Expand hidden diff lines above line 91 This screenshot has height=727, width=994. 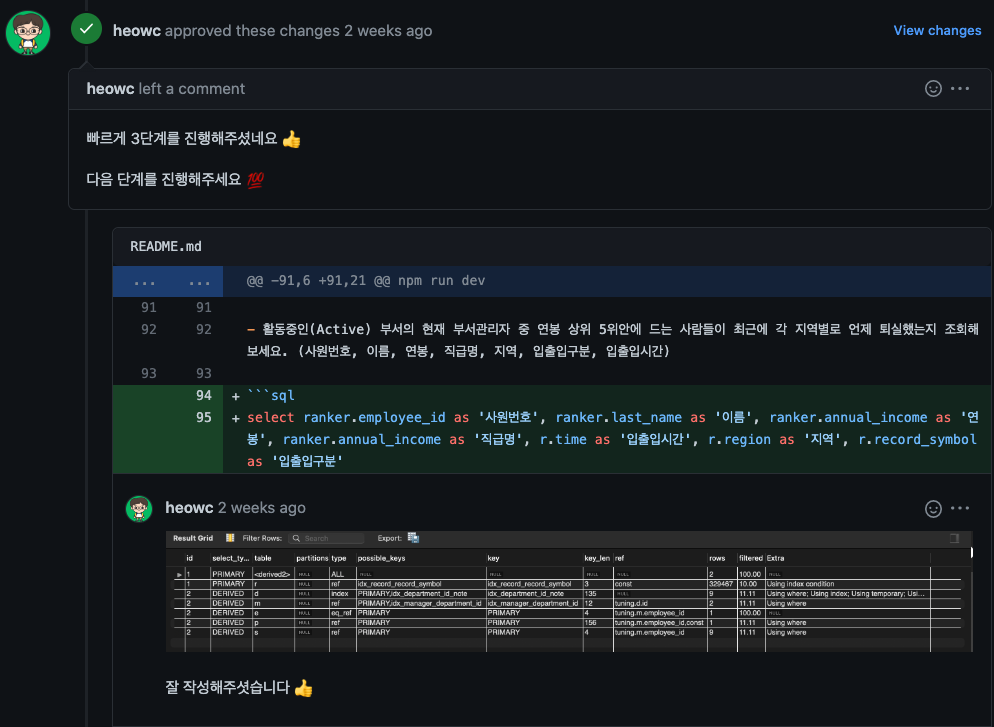pyautogui.click(x=168, y=281)
